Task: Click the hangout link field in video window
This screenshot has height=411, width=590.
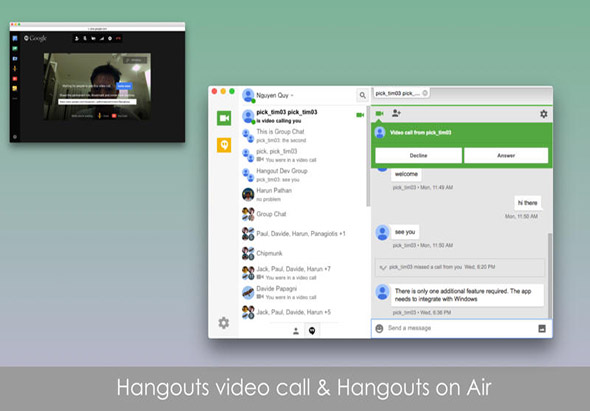Action: coord(97,102)
